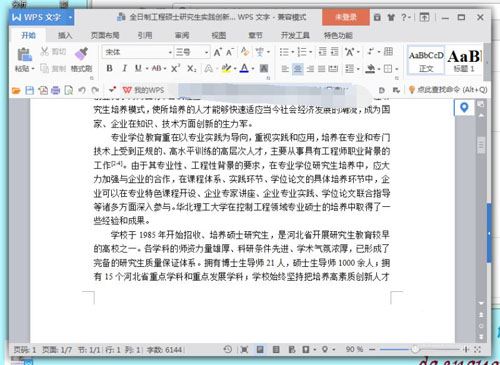Click the character shading icon
Image resolution: width=500 pixels, height=365 pixels.
point(264,69)
